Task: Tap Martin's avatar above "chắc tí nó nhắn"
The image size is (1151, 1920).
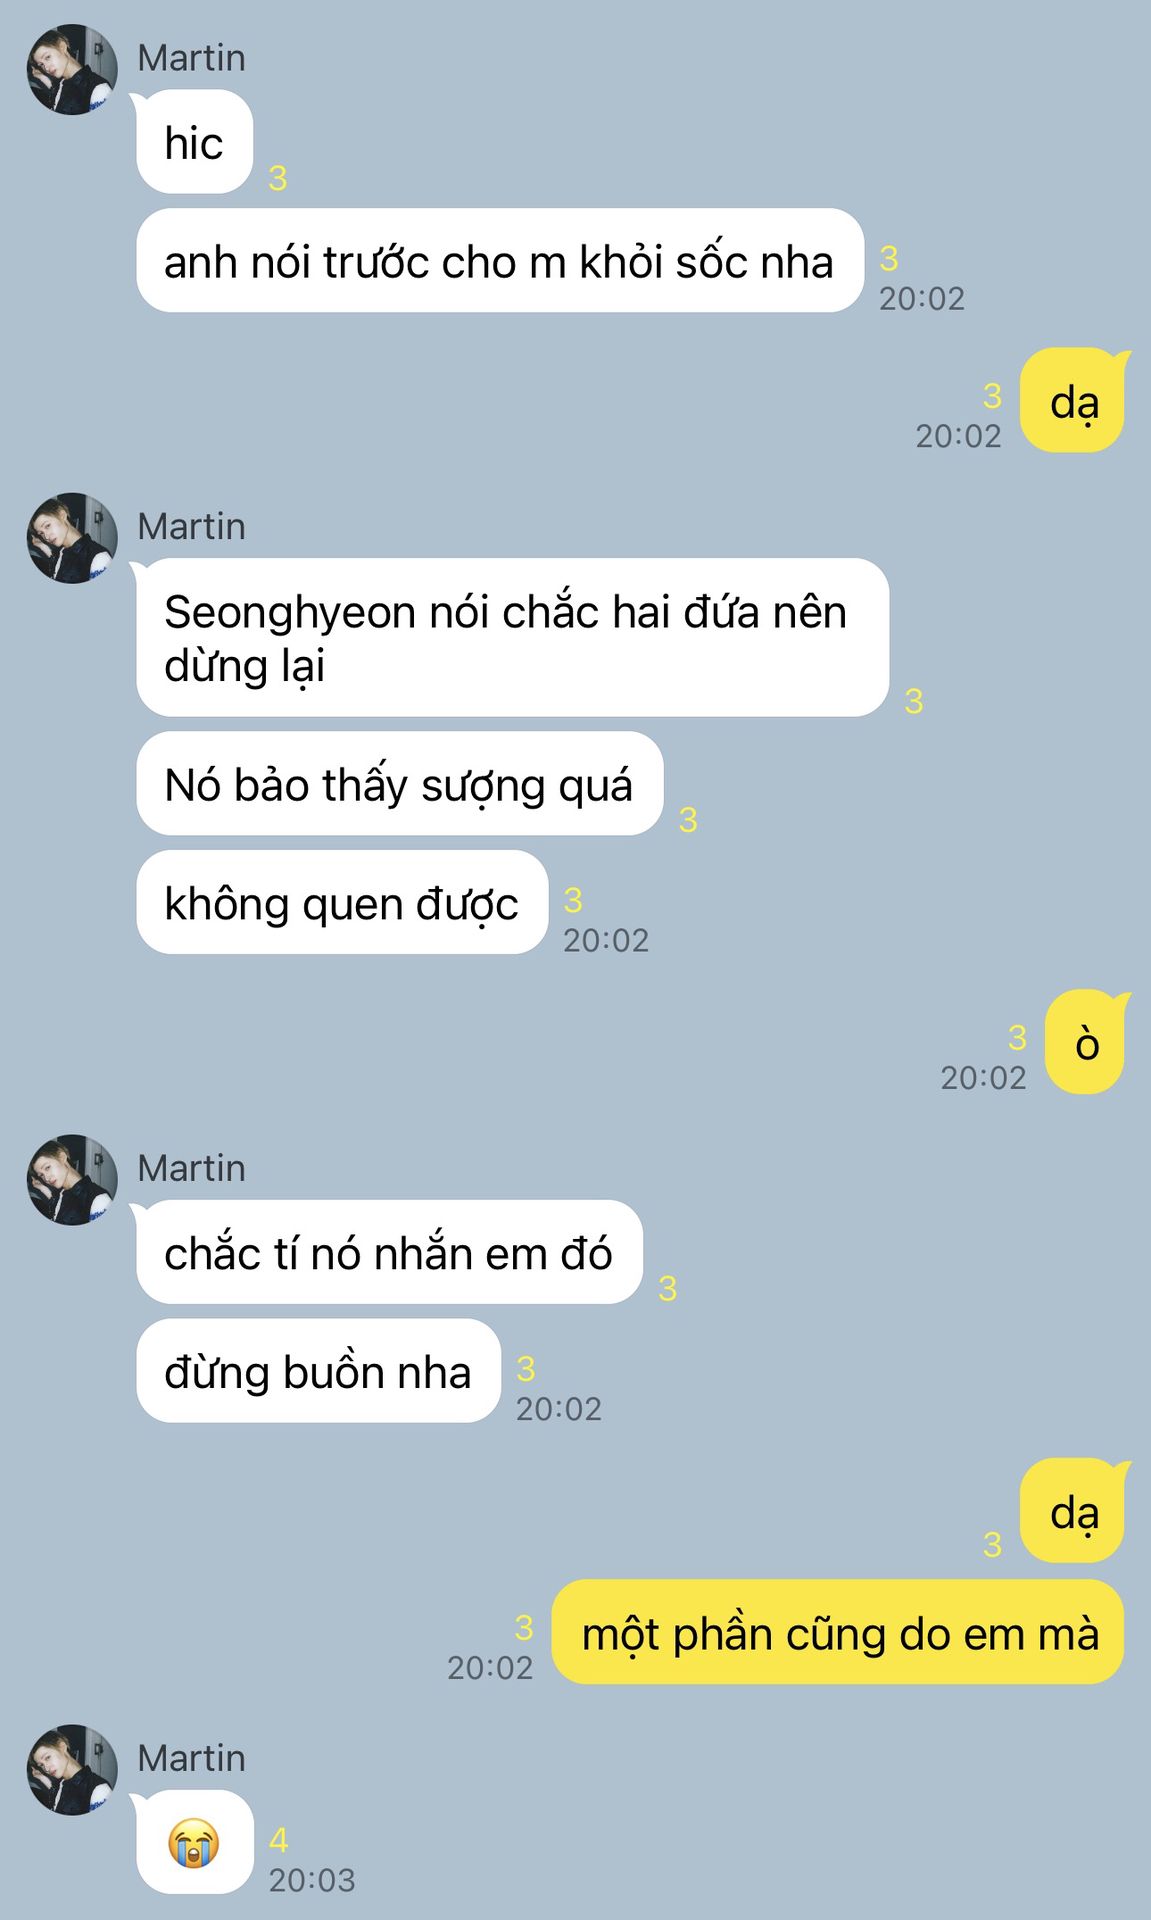Action: [72, 1180]
